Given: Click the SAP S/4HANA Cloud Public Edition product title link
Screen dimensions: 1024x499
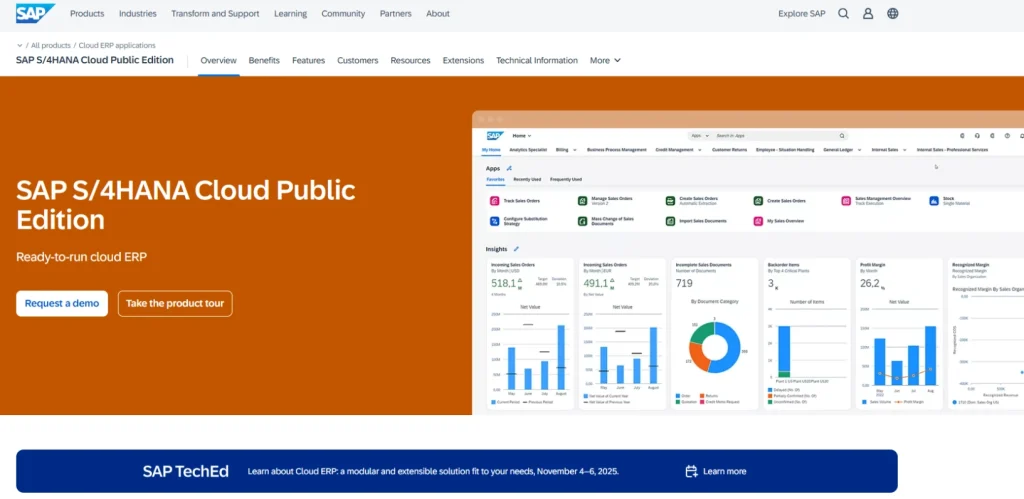Looking at the screenshot, I should point(95,60).
